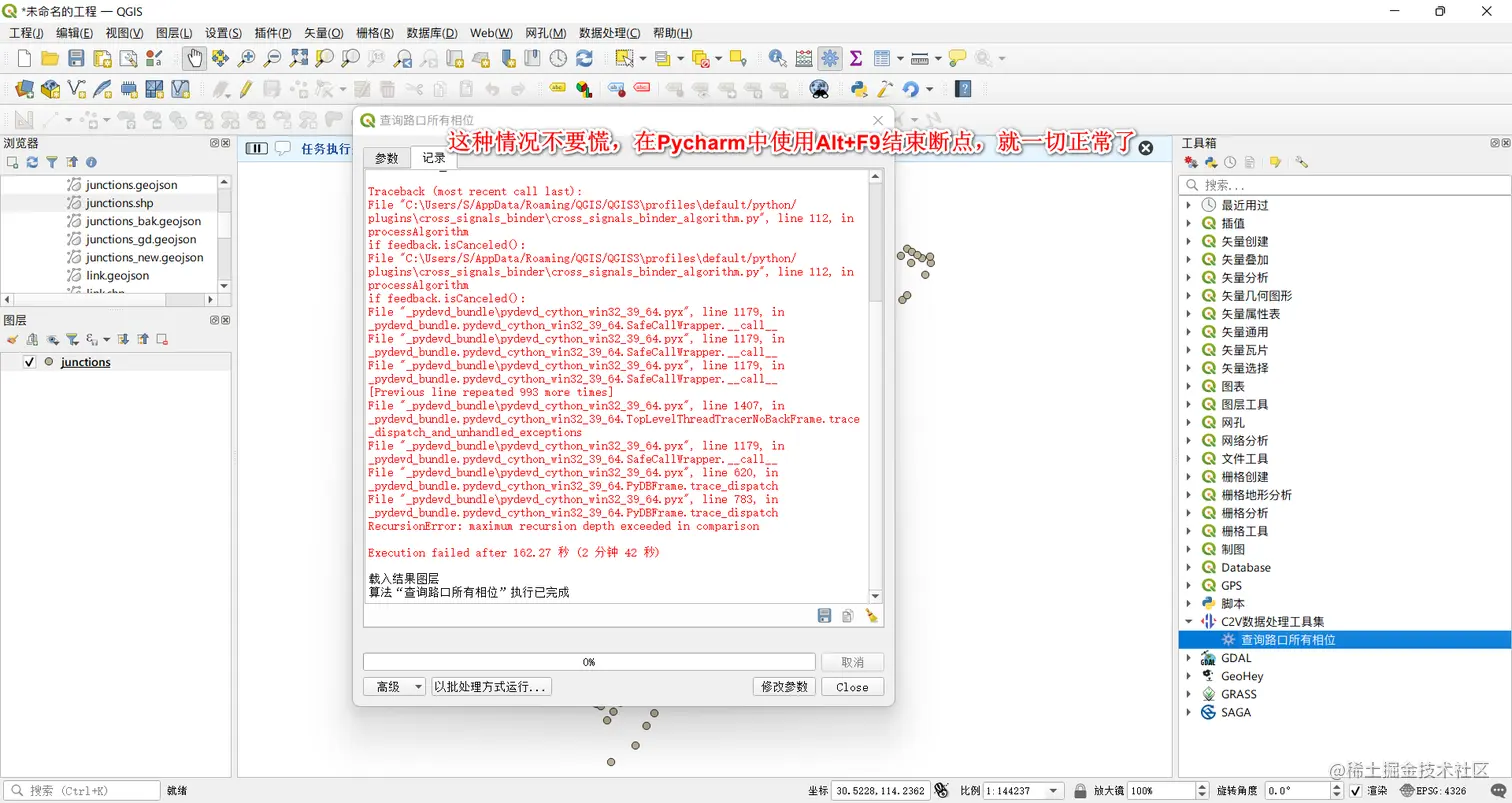Open Layer Styling panel brush icon
The height and width of the screenshot is (803, 1512).
(x=13, y=339)
